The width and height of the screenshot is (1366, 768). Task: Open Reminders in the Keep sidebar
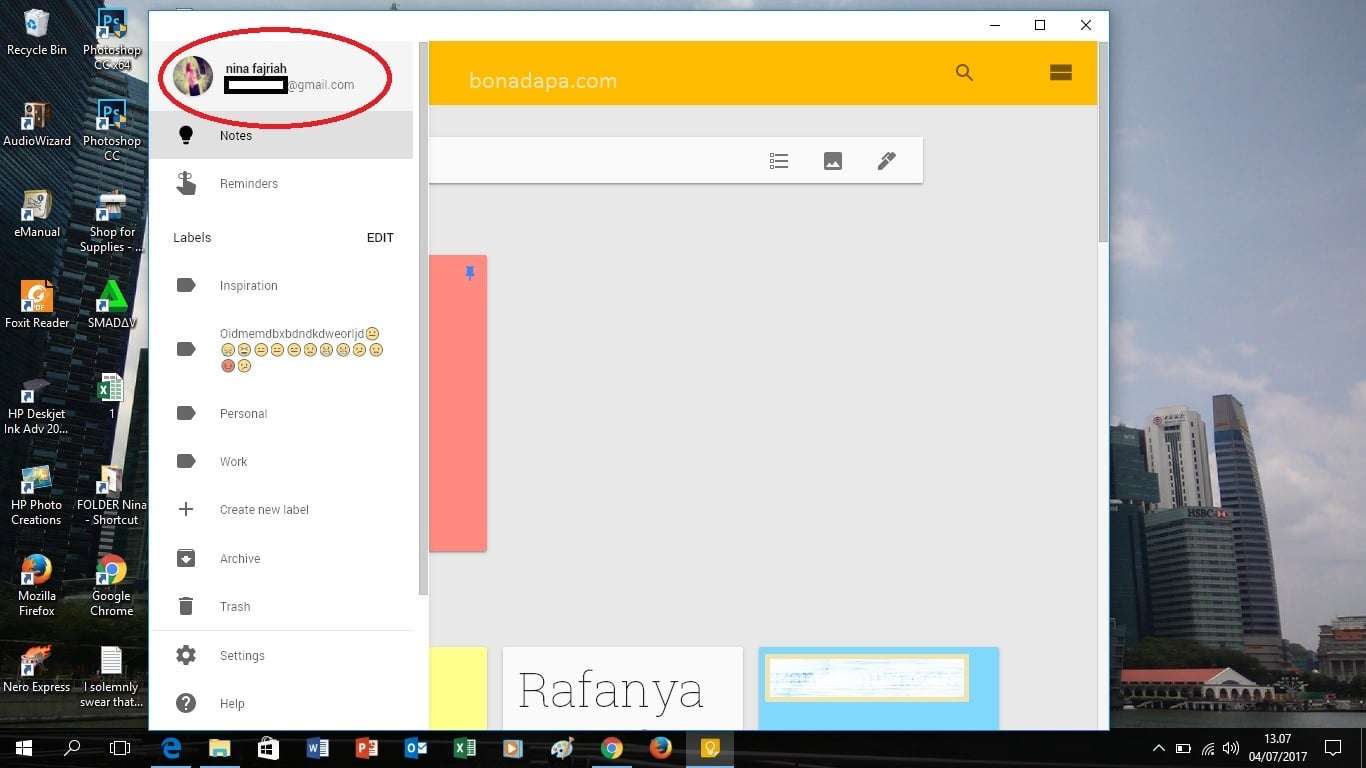click(x=281, y=184)
